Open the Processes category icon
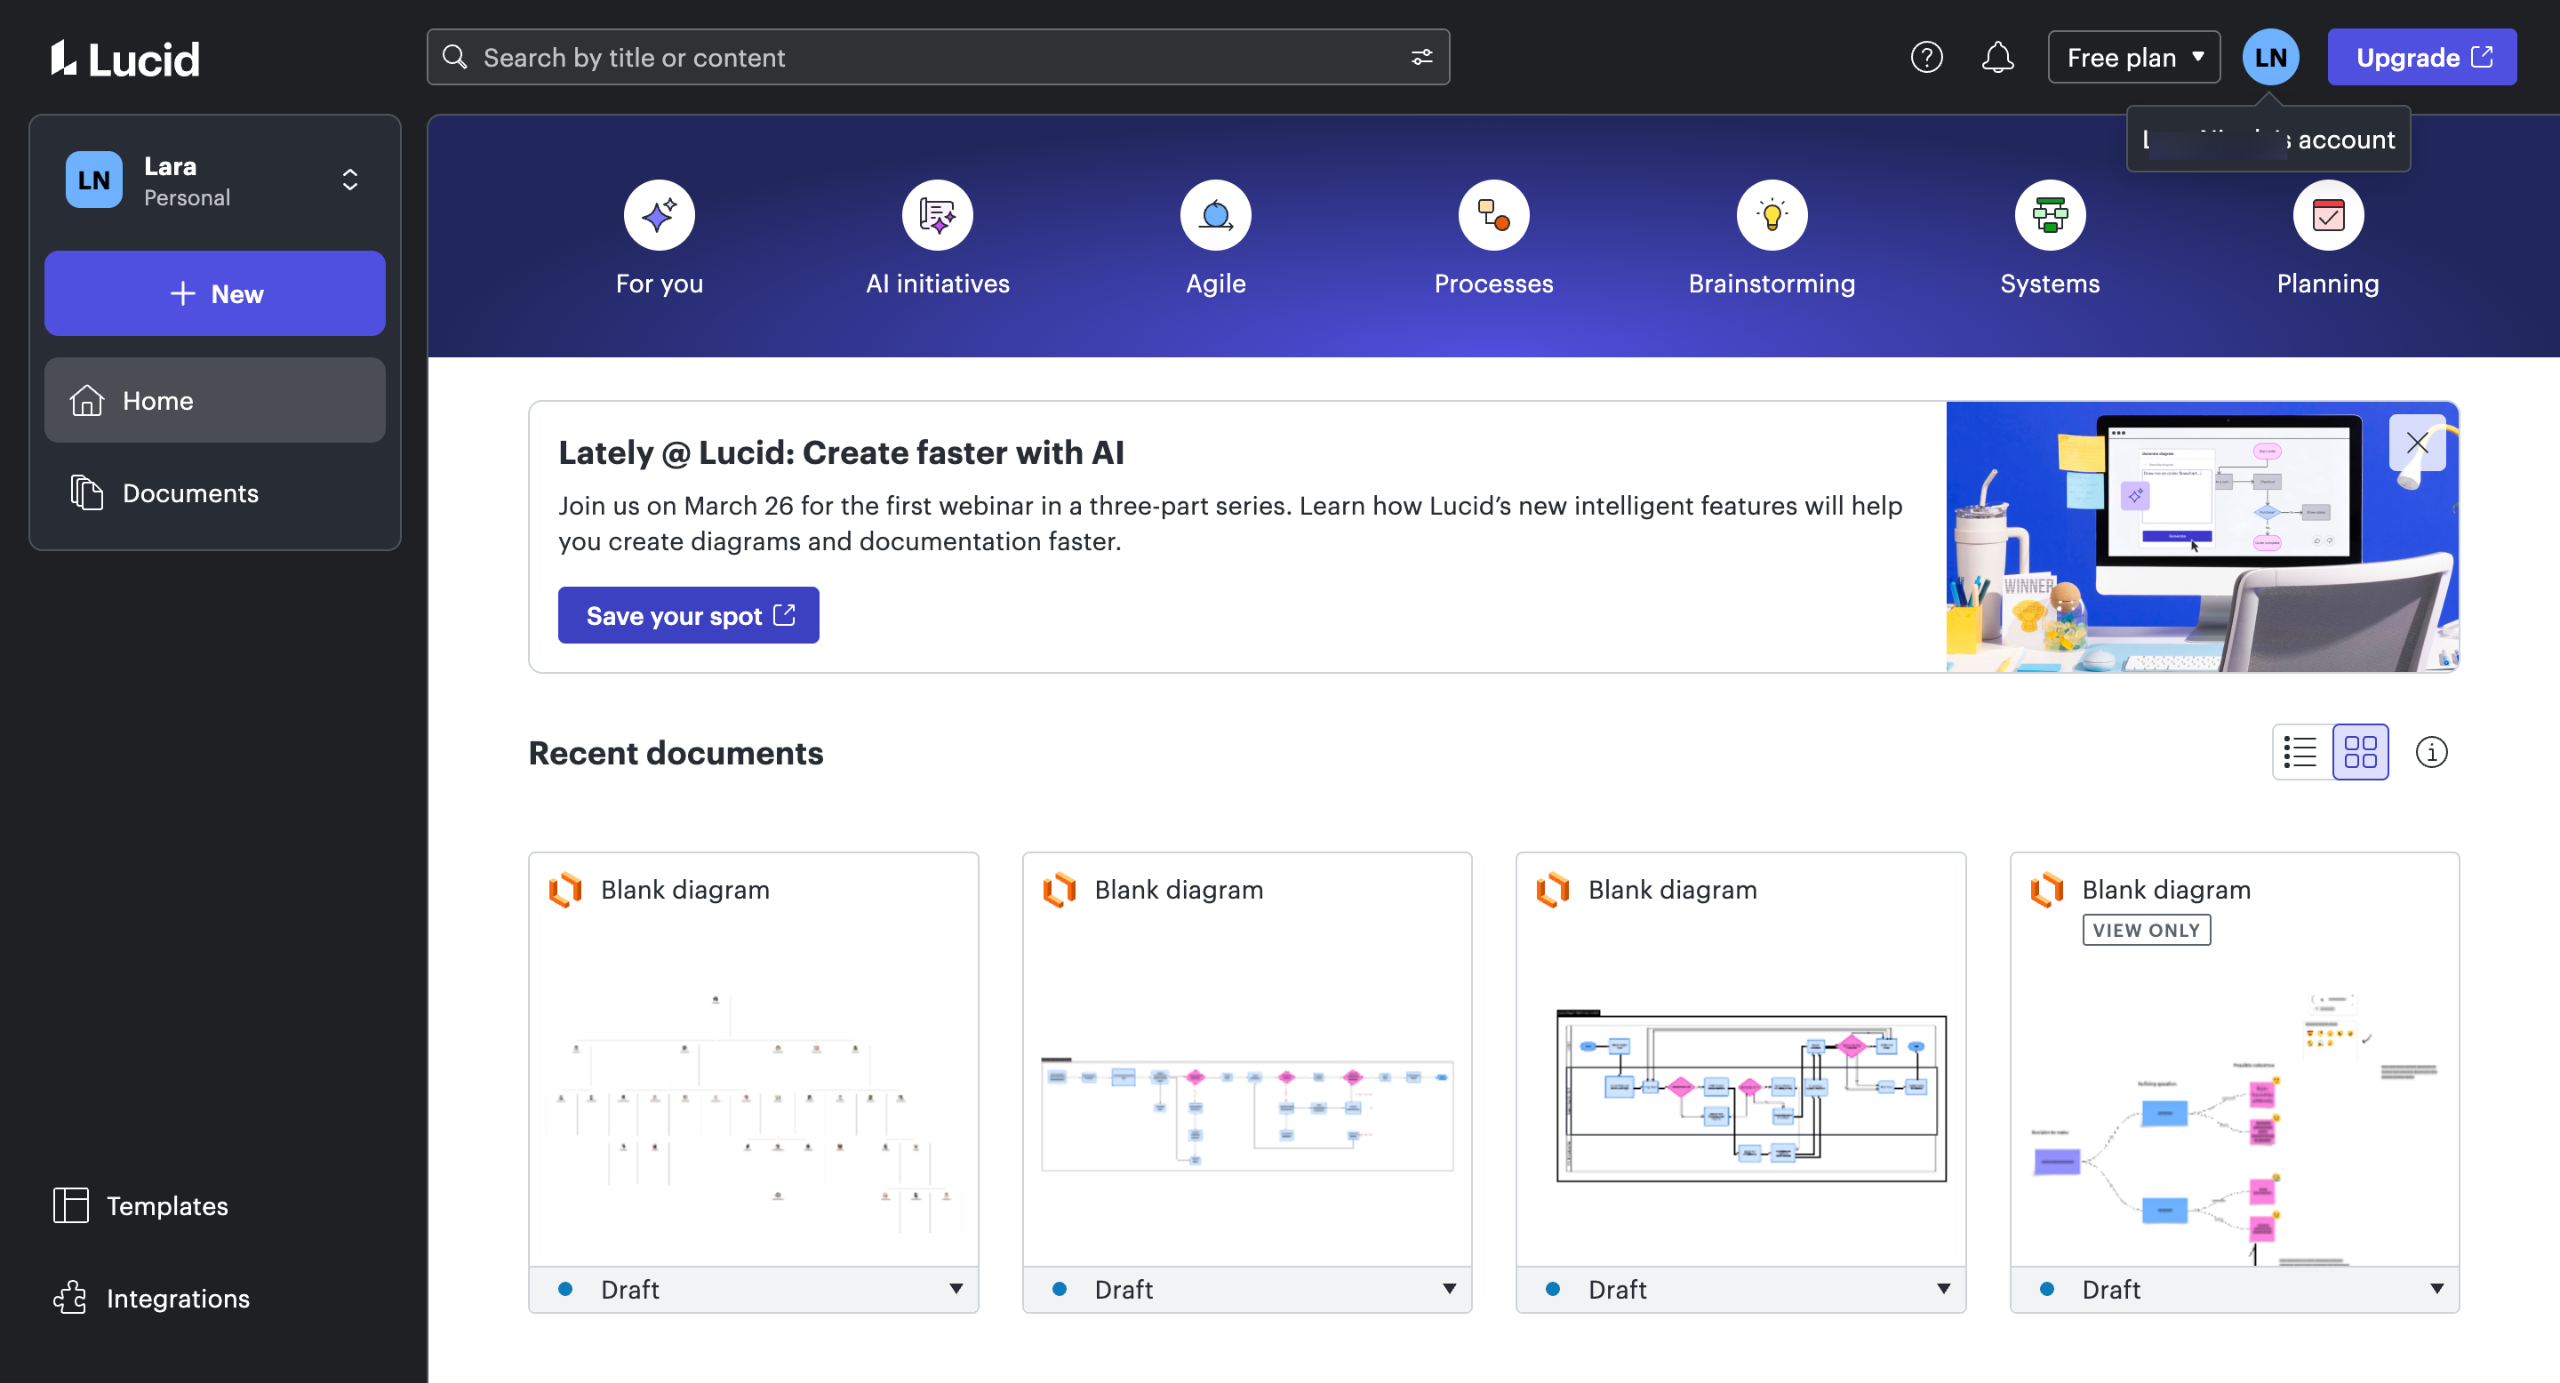The width and height of the screenshot is (2560, 1383). click(1493, 215)
